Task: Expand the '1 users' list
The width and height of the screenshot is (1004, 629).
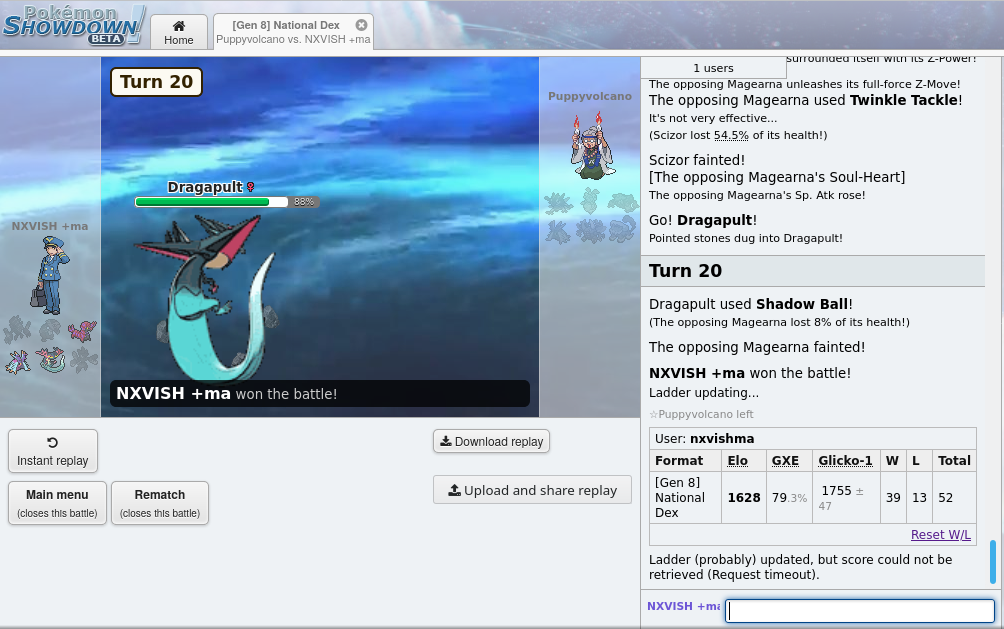Action: (713, 68)
